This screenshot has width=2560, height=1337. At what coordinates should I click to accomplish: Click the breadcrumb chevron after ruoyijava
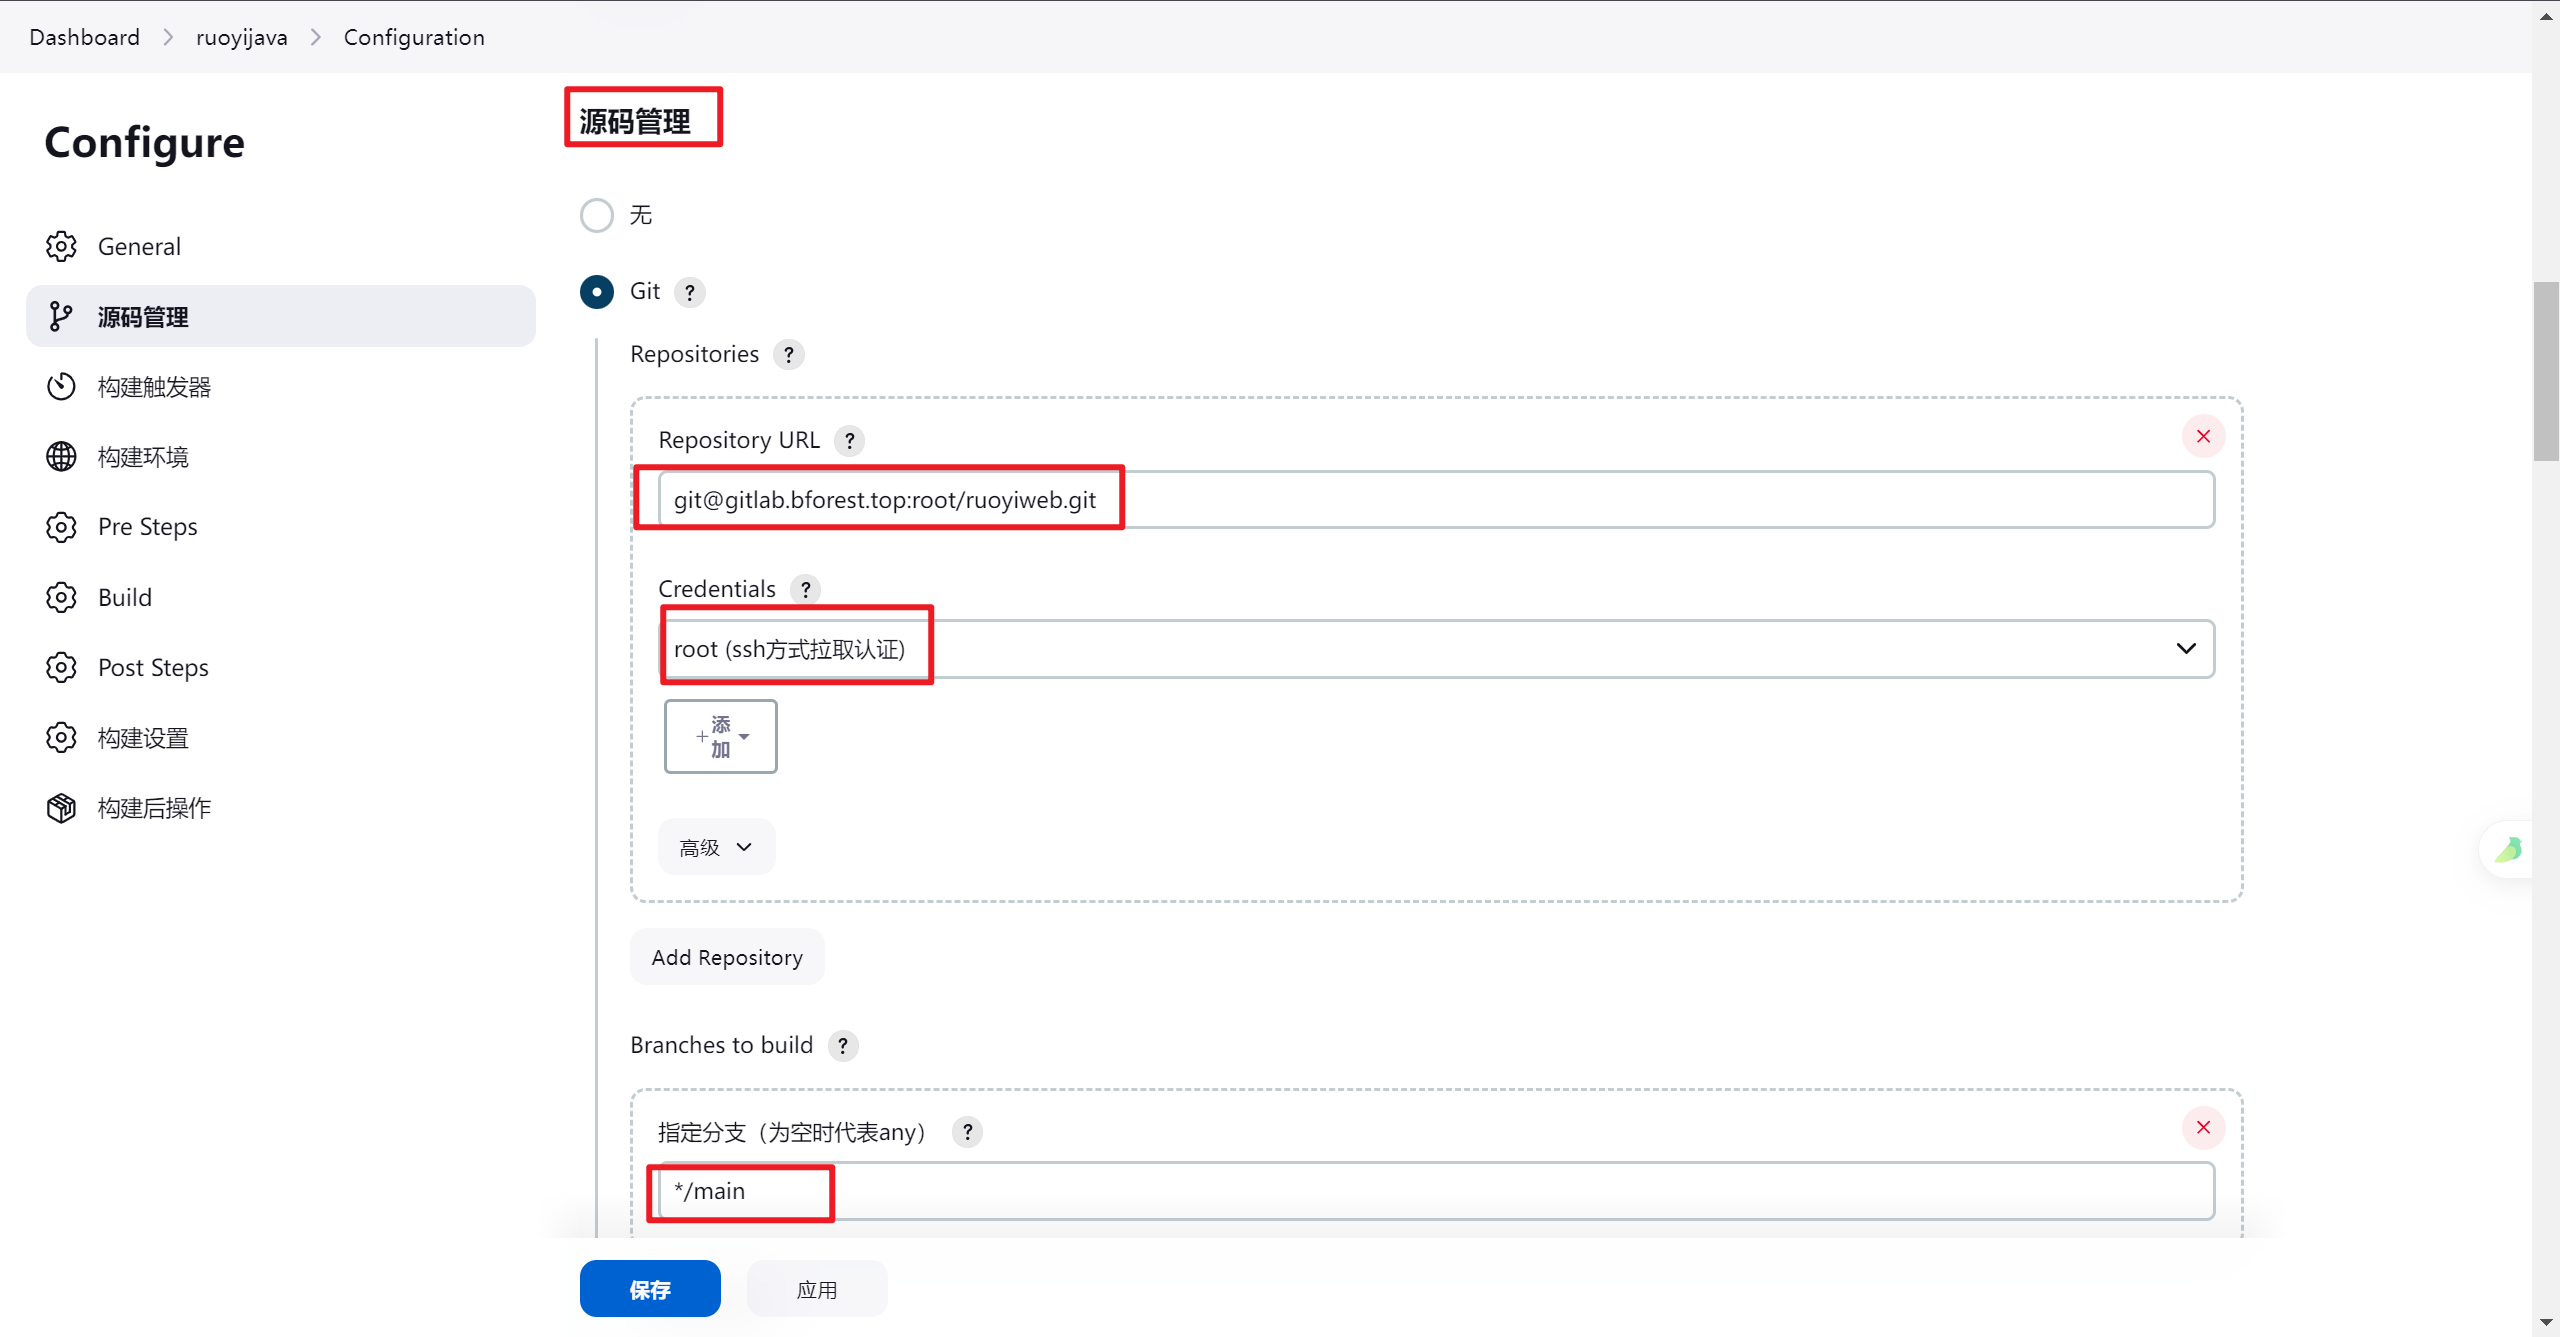(x=316, y=37)
